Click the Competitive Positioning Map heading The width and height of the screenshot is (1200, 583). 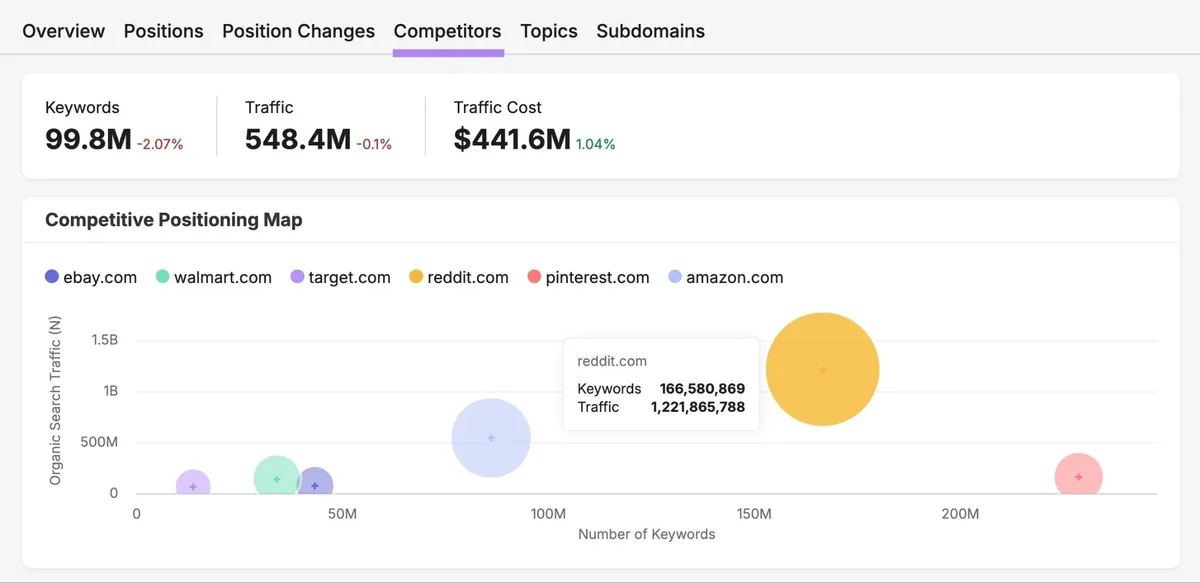174,219
